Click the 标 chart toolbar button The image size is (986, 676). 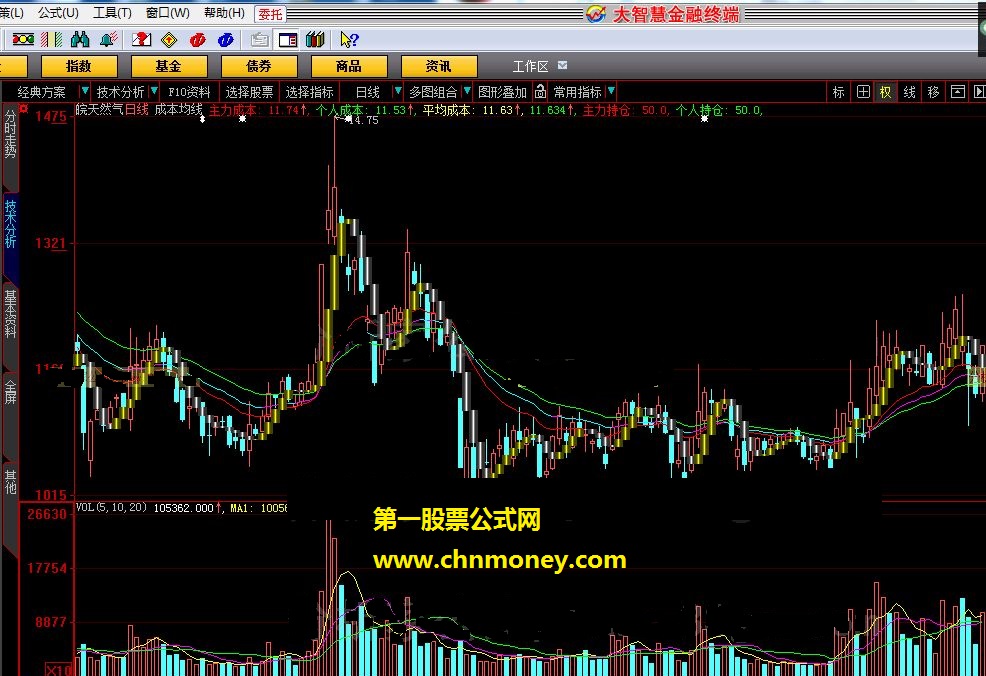[838, 92]
